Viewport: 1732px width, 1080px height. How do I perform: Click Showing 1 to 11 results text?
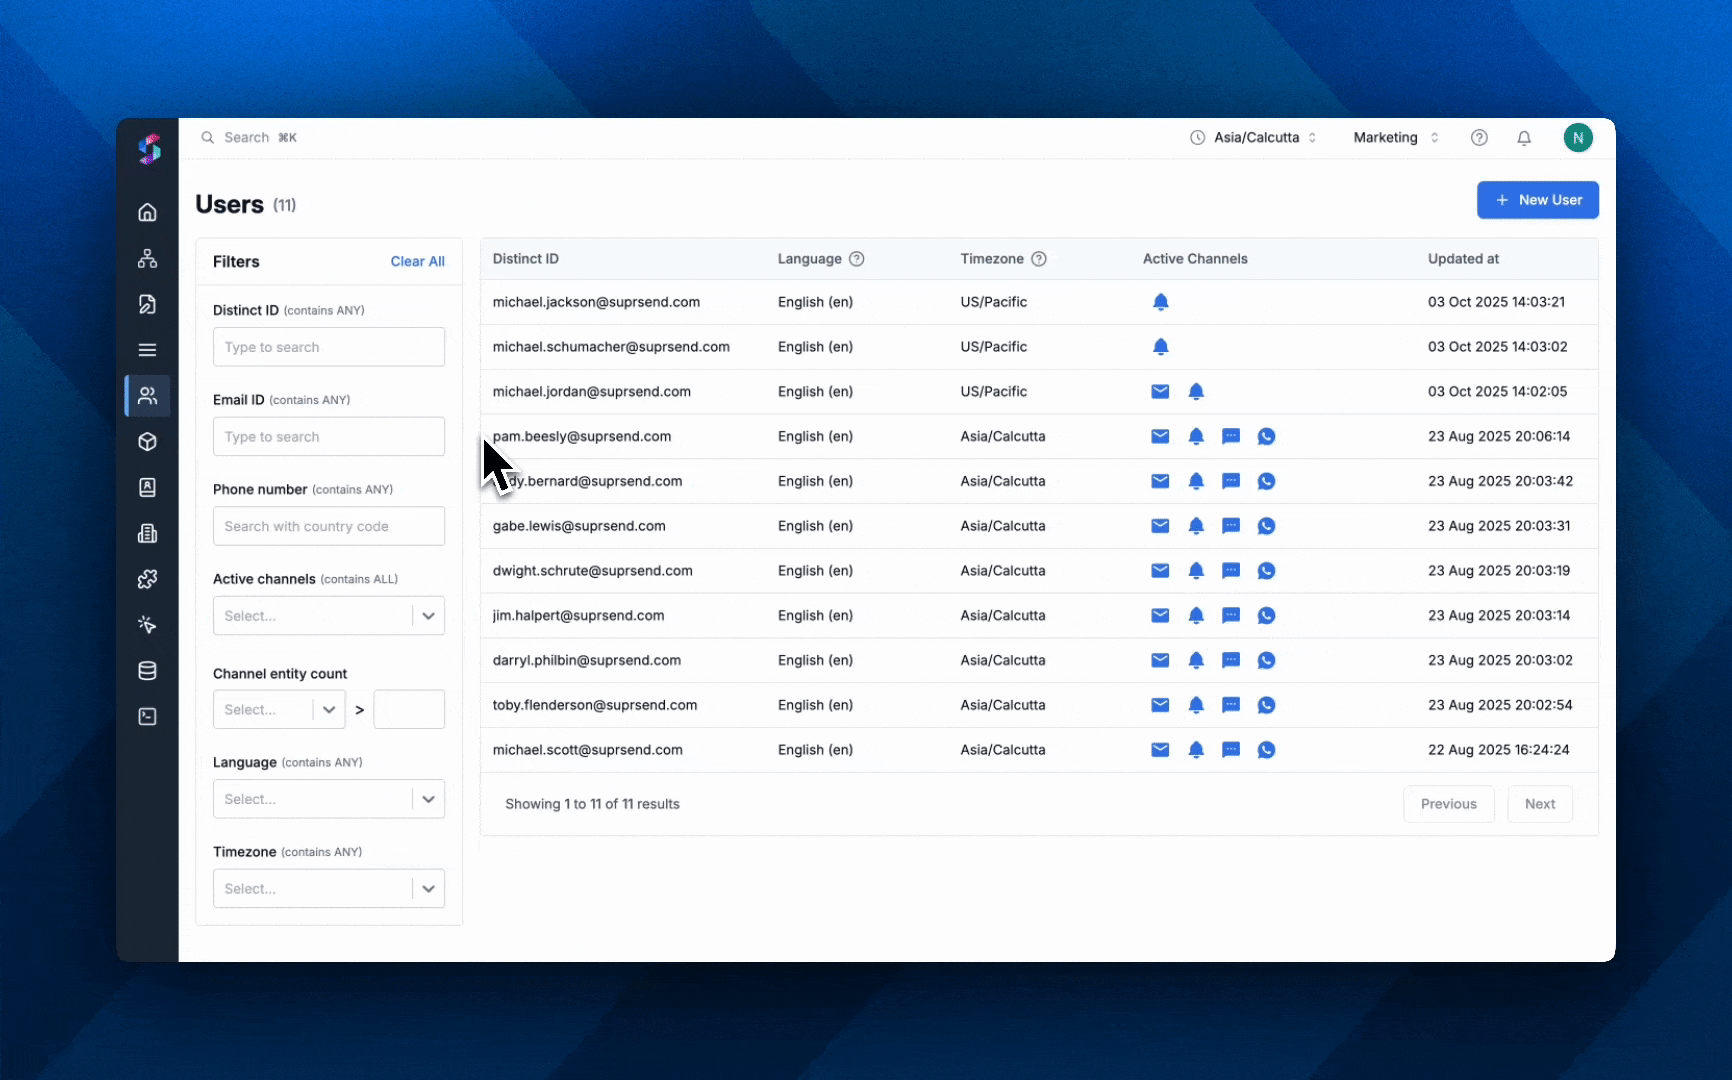click(592, 804)
